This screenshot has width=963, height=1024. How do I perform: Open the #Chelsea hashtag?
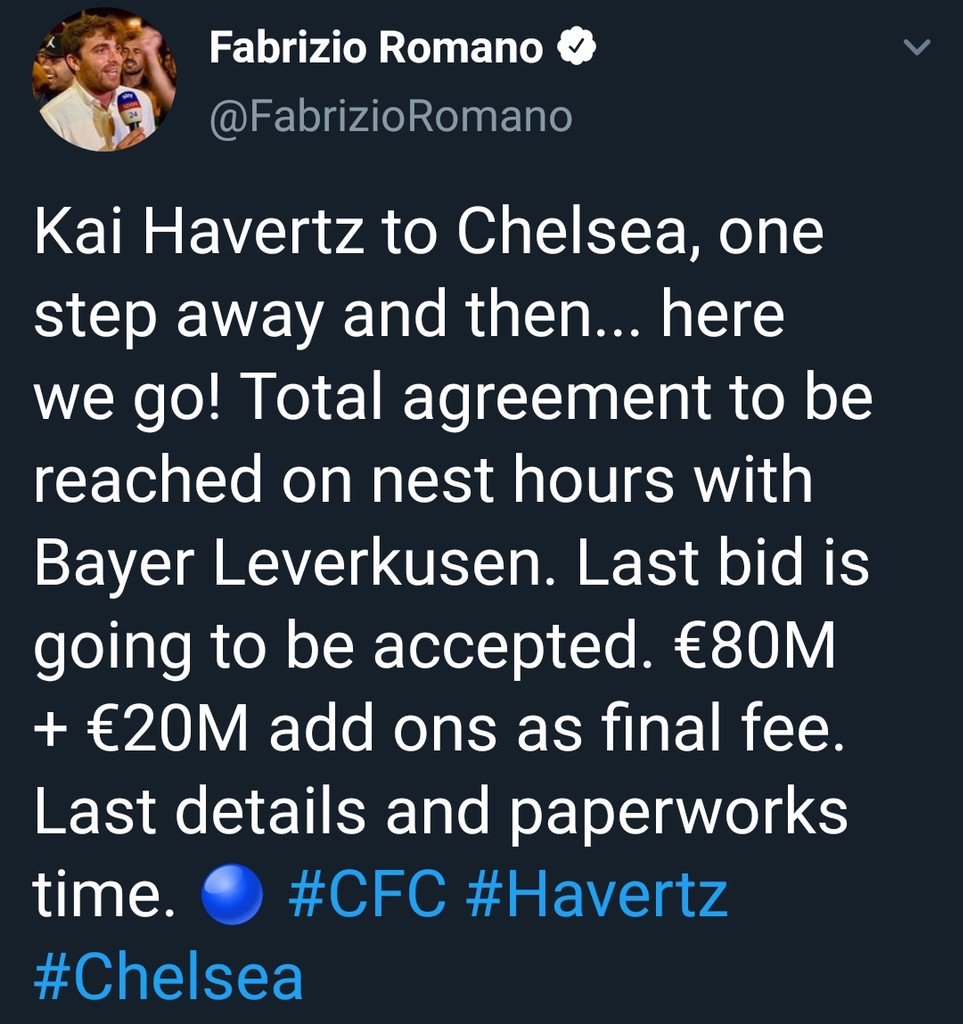[168, 978]
